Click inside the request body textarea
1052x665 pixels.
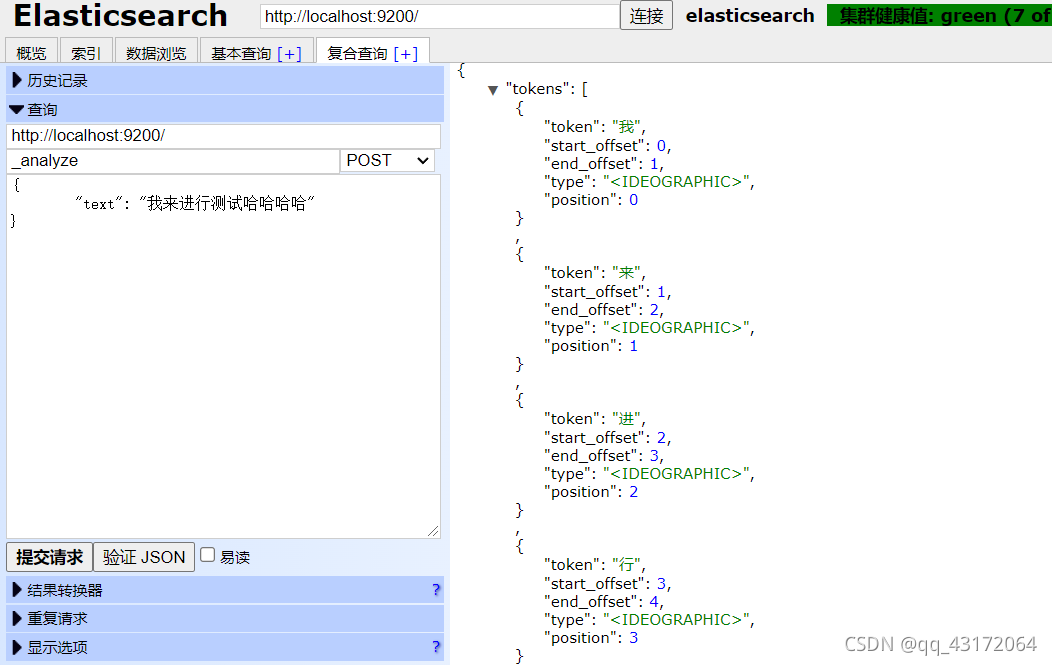point(223,356)
